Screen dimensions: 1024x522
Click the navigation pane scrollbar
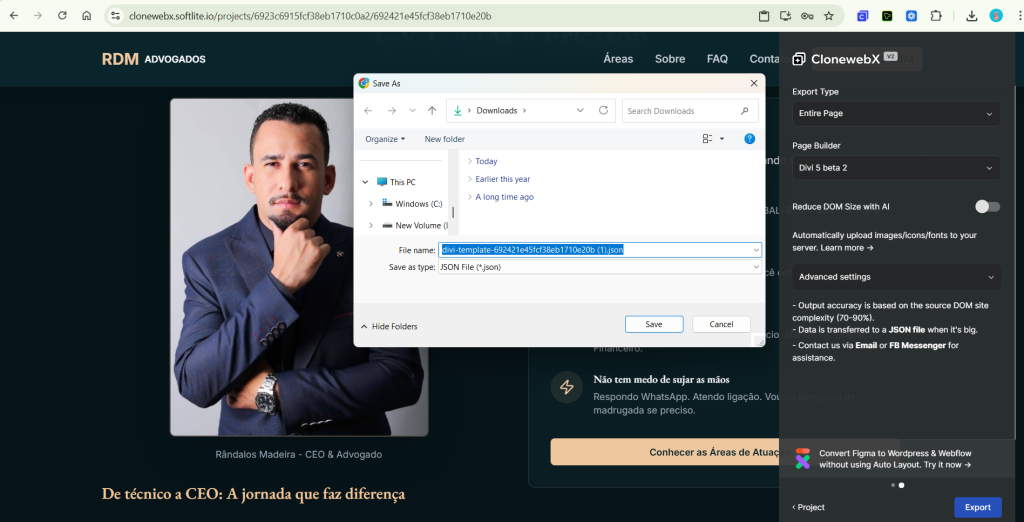point(453,212)
